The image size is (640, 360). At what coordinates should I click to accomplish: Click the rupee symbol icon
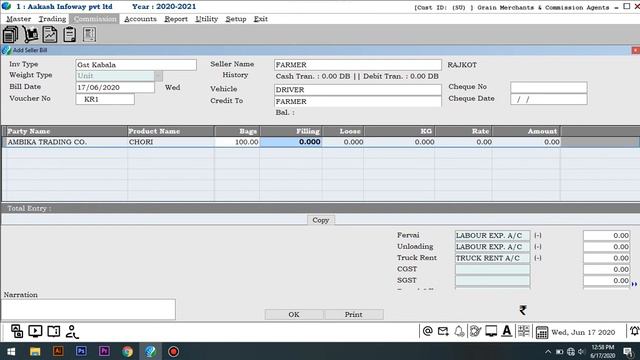523,310
